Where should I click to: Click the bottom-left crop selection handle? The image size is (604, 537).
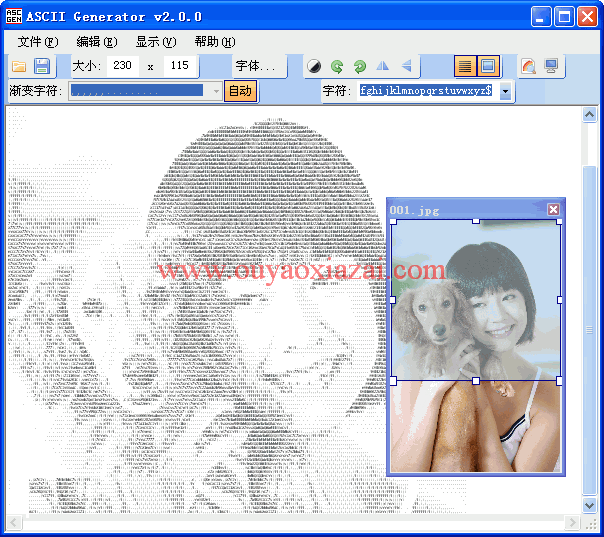coord(393,381)
